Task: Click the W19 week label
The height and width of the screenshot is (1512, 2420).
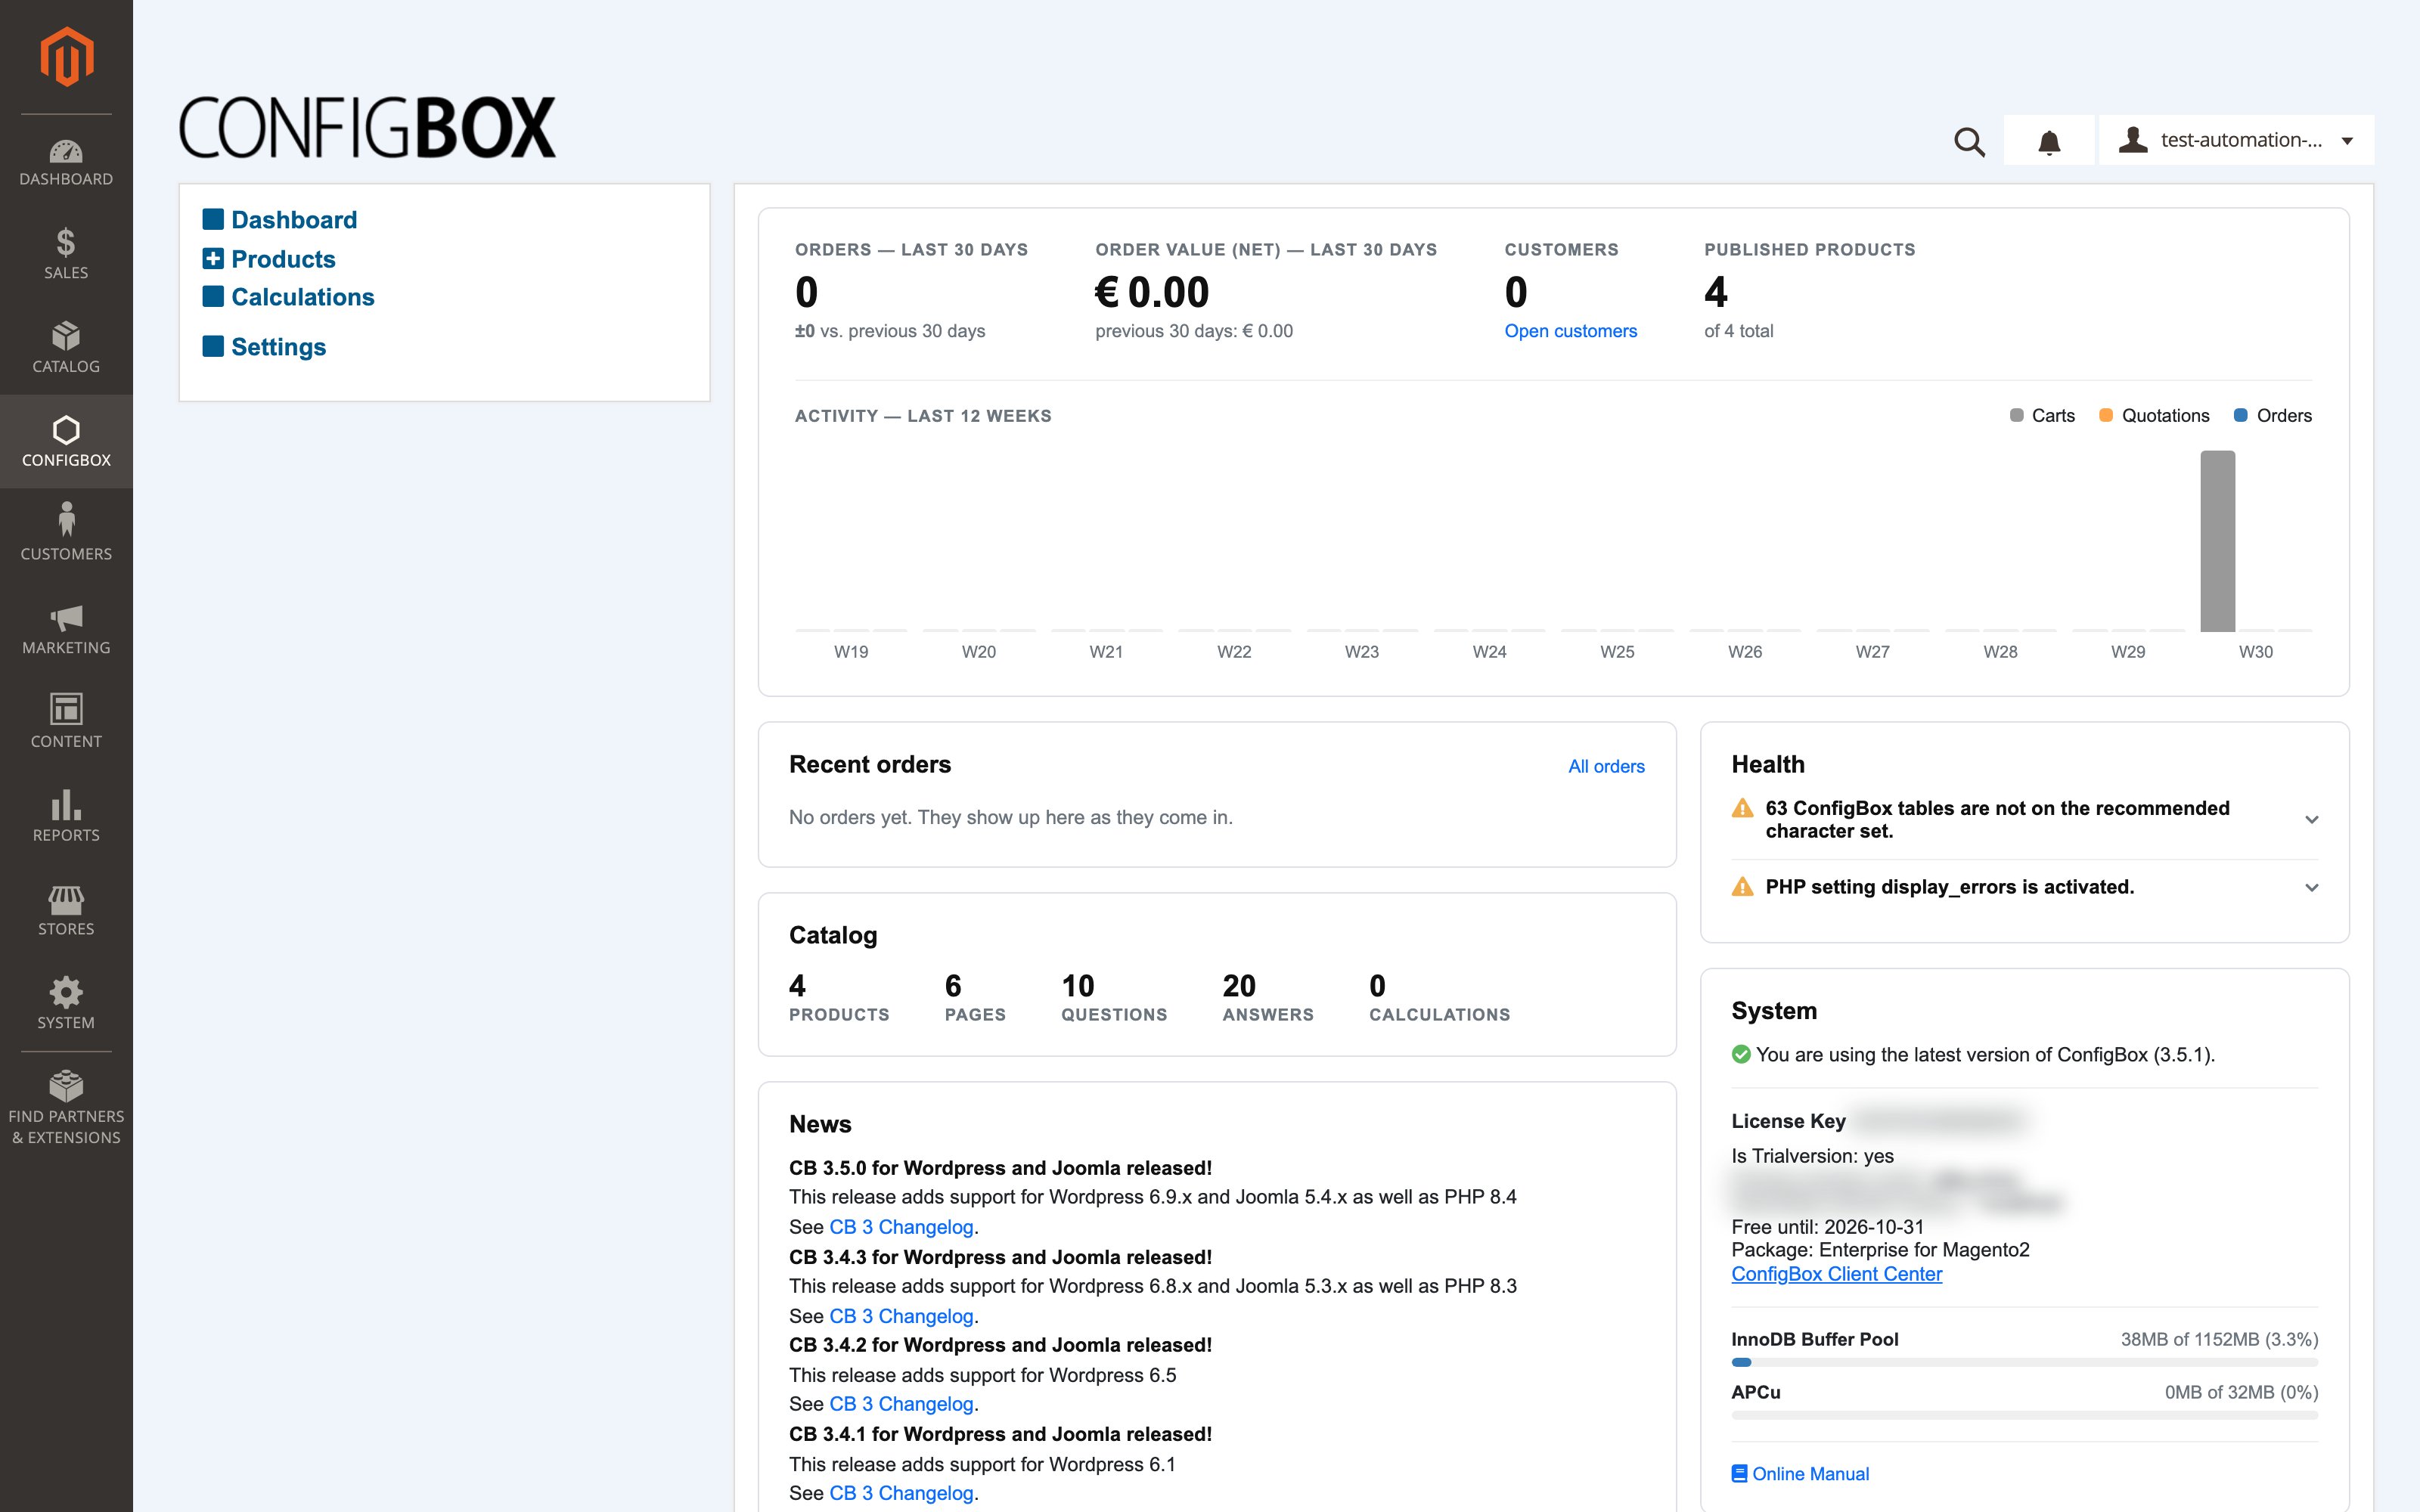Action: click(851, 652)
